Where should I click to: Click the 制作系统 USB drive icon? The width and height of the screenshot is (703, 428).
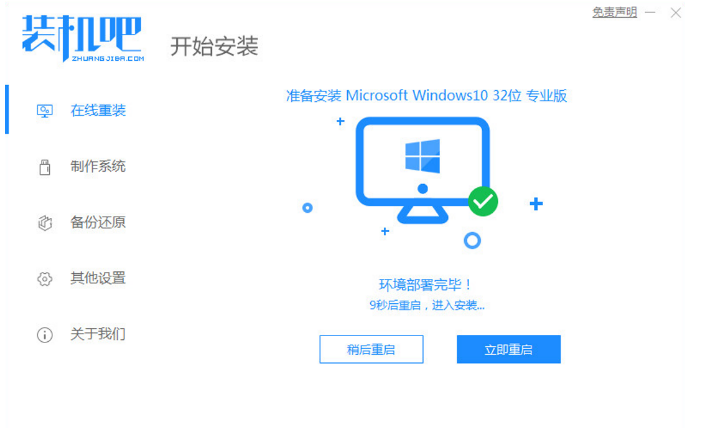coord(45,167)
